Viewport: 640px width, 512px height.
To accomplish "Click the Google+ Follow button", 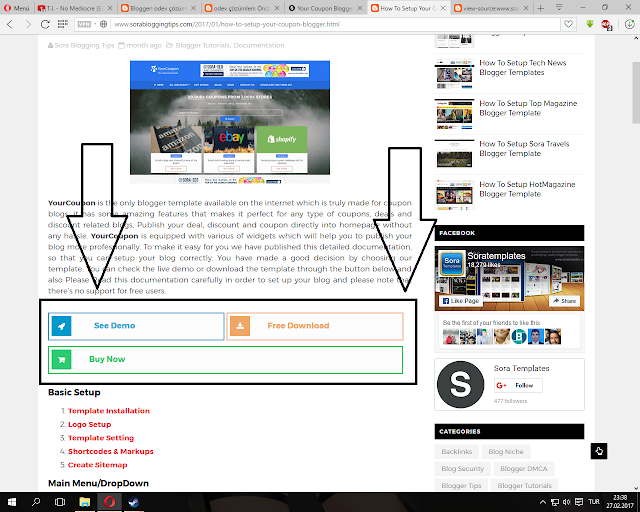I will 518,385.
